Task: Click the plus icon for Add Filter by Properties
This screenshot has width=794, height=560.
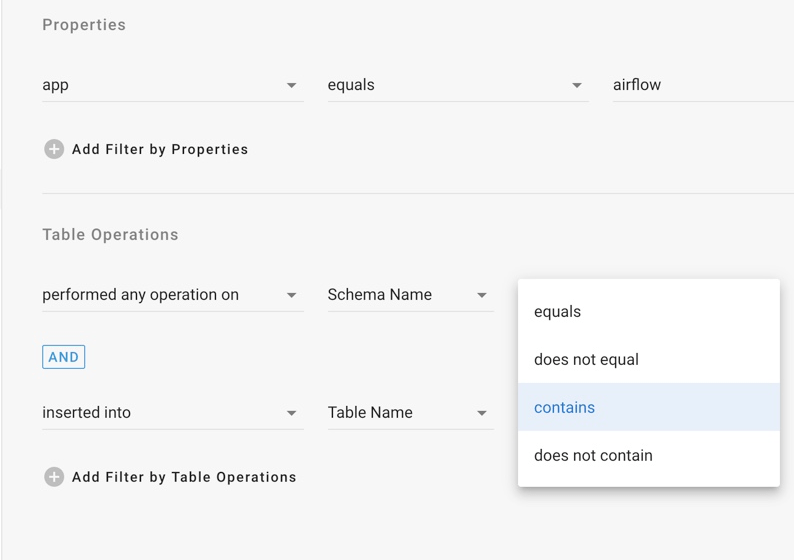Action: (x=54, y=149)
